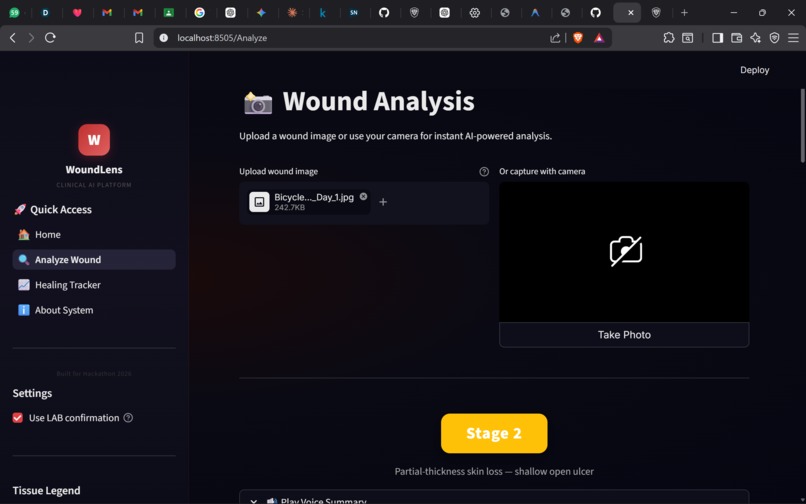The width and height of the screenshot is (806, 504).
Task: Show help tooltip for LAB confirmation
Action: [128, 418]
